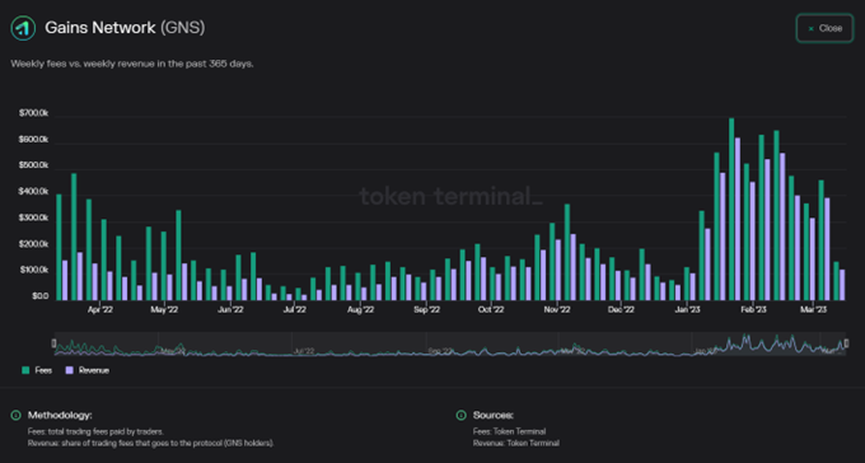Click the Apr '22 x-axis label
The image size is (865, 463).
tap(100, 310)
